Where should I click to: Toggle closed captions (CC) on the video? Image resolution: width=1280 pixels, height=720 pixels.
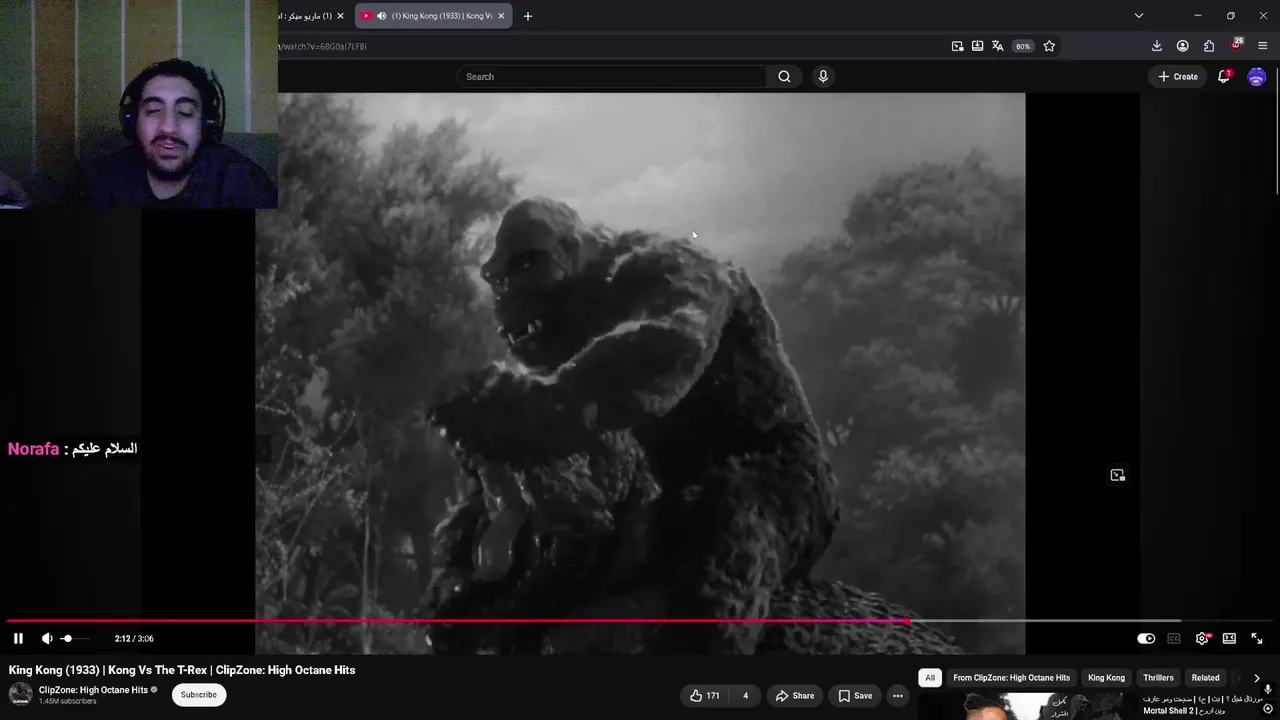click(1174, 638)
